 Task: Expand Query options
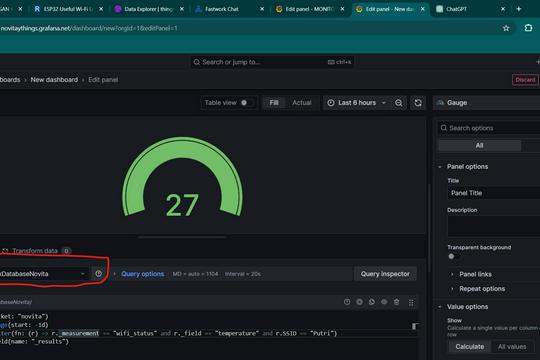142,274
